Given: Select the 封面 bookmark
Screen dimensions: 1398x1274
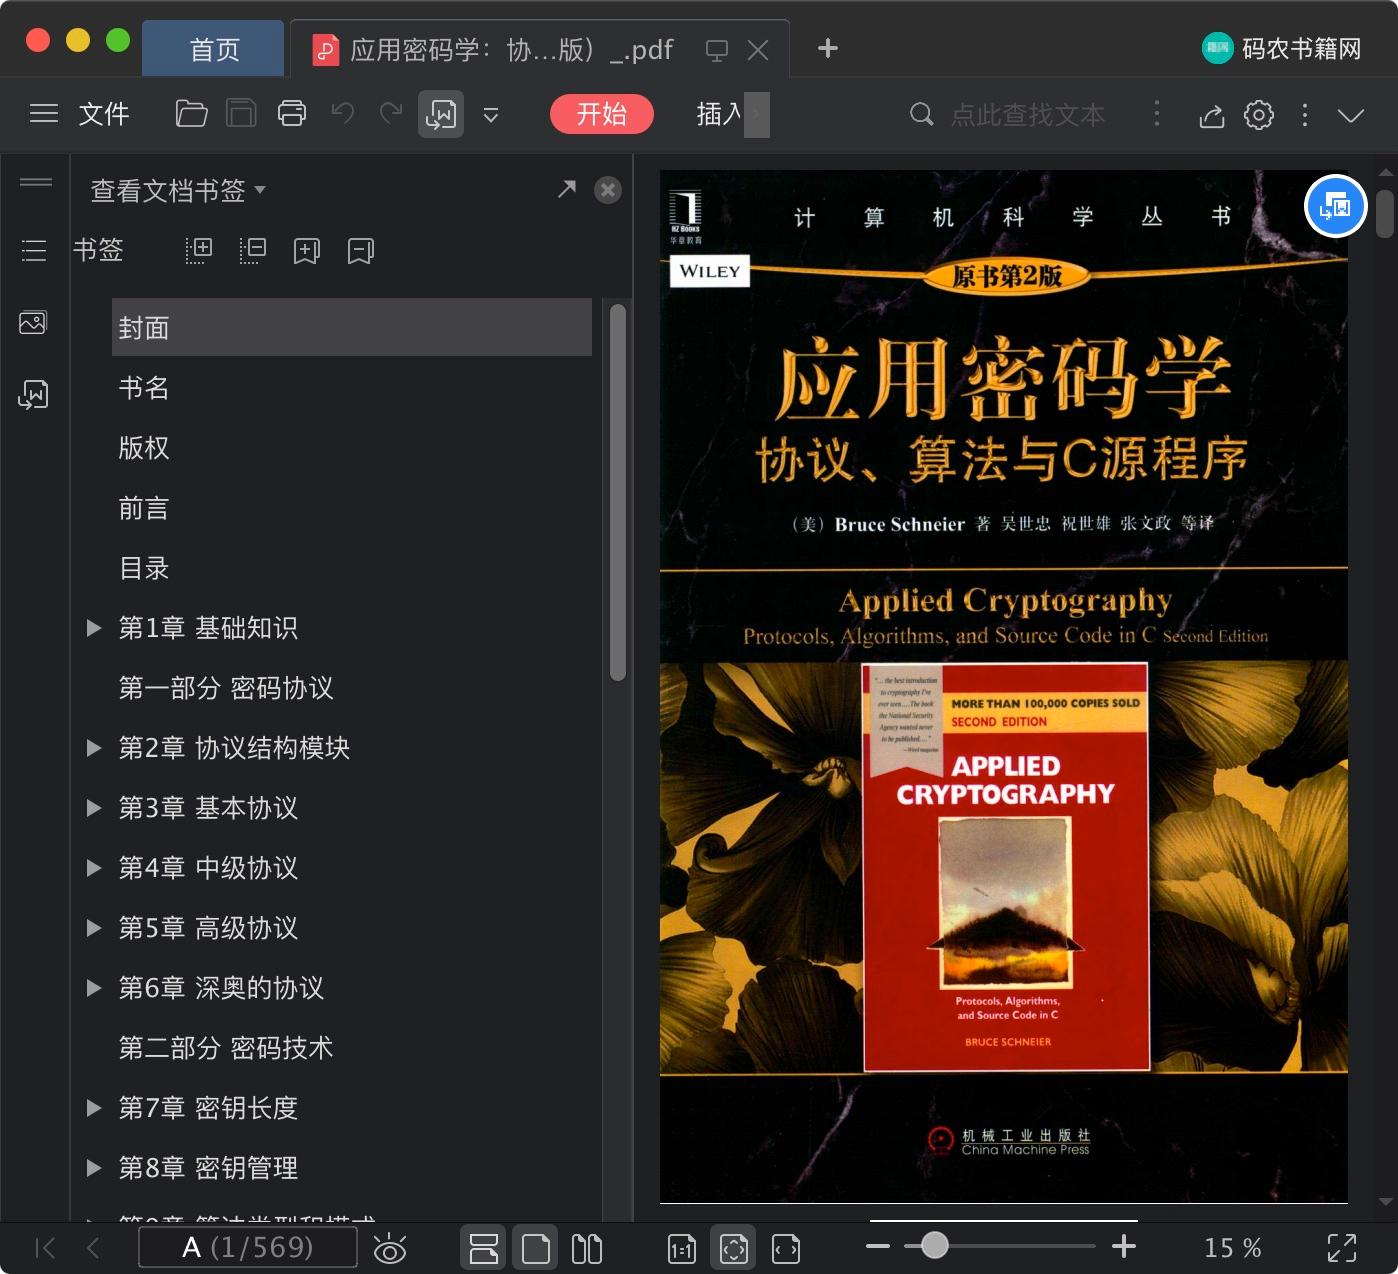Looking at the screenshot, I should pos(352,327).
